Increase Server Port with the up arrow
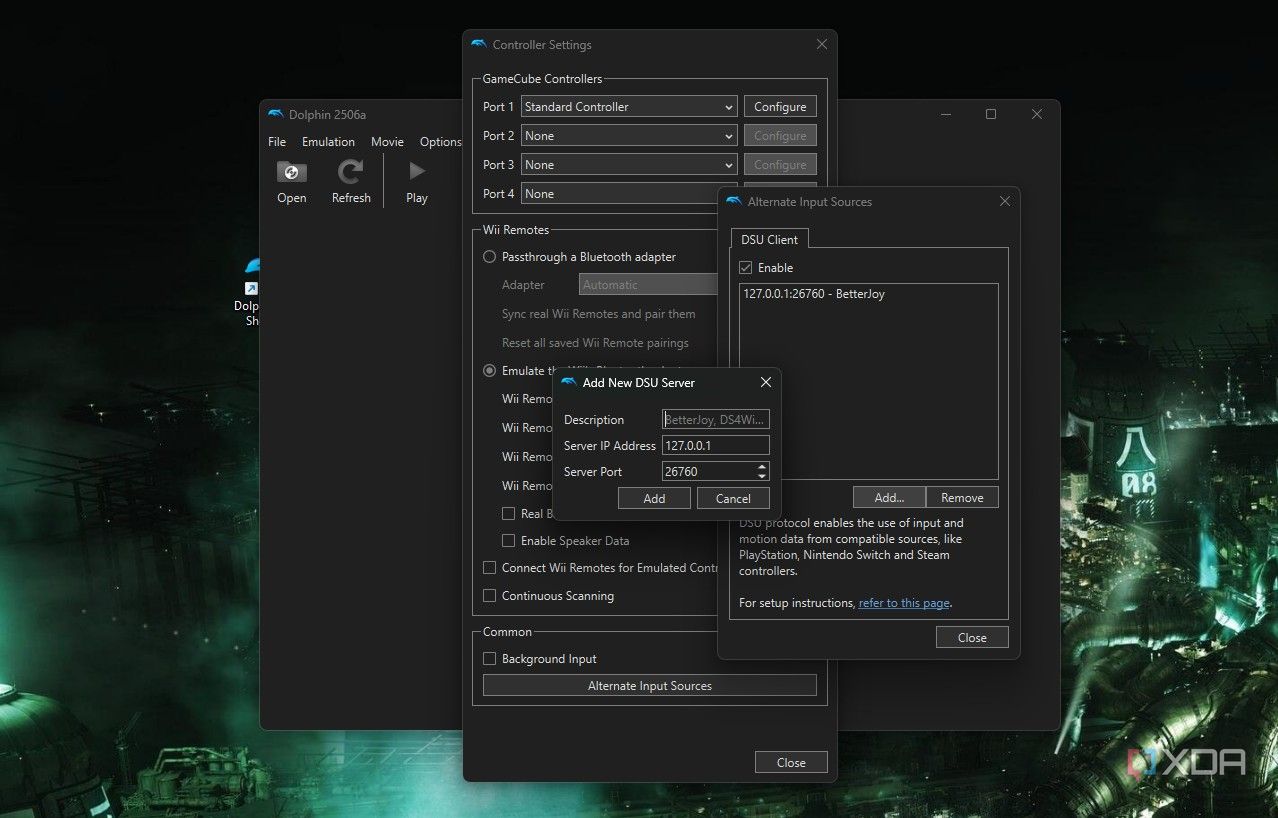Screen dimensions: 1278x818 tap(762, 467)
